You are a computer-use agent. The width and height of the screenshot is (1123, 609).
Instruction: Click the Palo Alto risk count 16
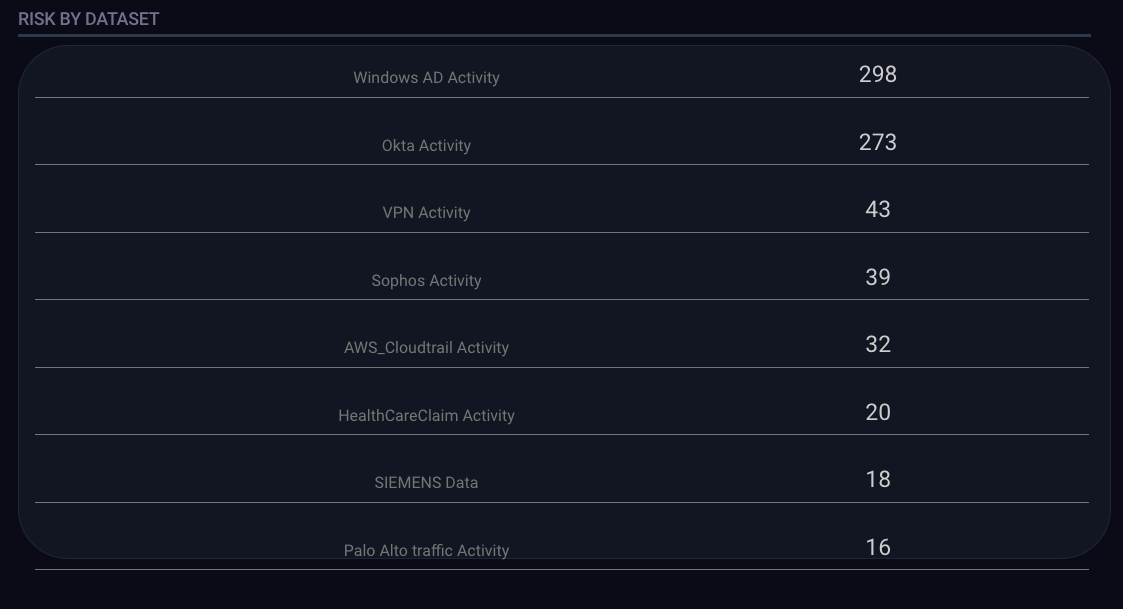[877, 548]
